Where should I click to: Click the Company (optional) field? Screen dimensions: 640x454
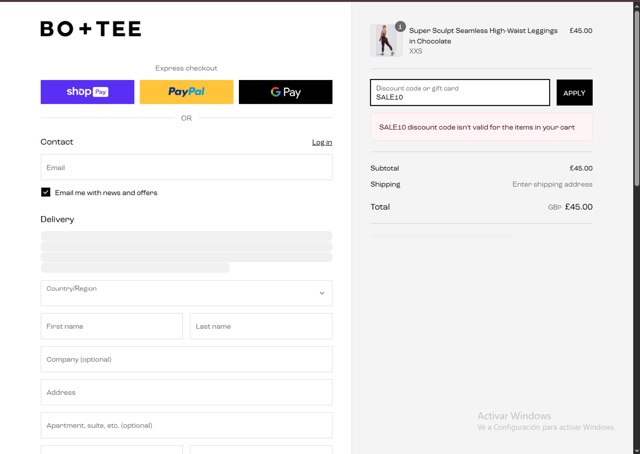click(187, 359)
